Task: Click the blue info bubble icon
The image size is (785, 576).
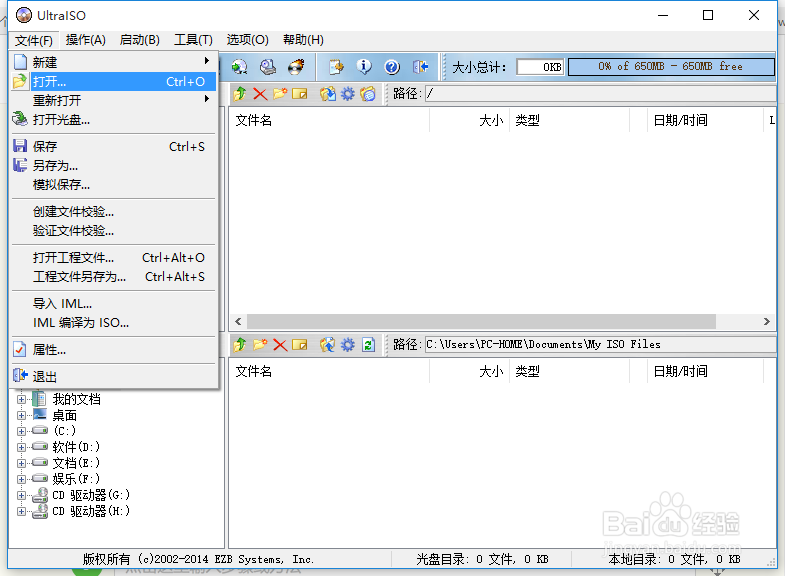Action: click(x=364, y=67)
